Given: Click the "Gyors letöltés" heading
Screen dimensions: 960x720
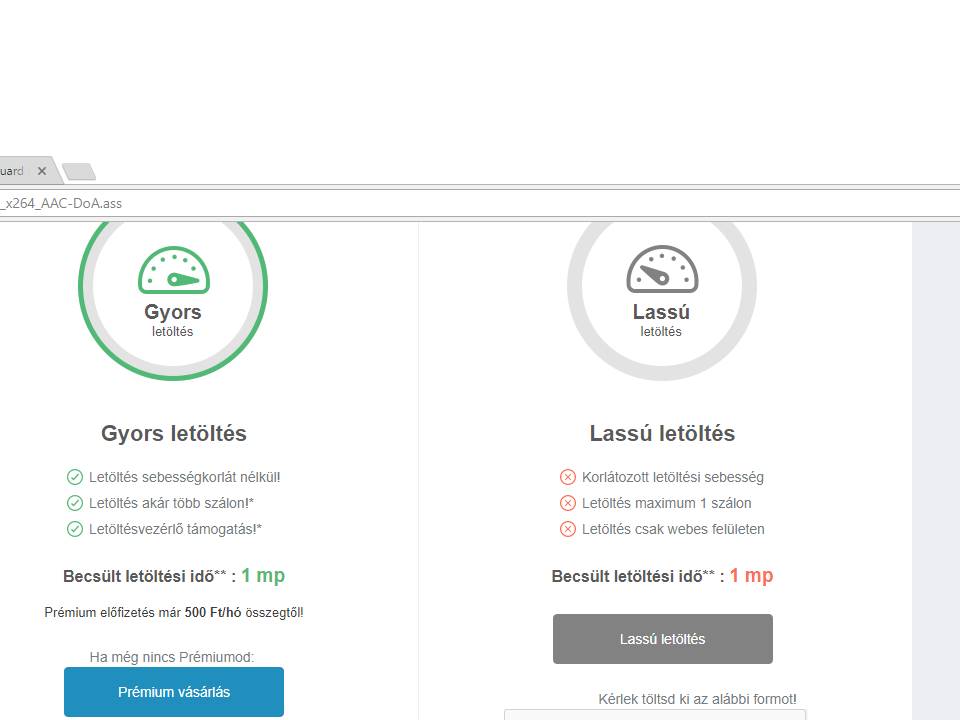Looking at the screenshot, I should (173, 434).
